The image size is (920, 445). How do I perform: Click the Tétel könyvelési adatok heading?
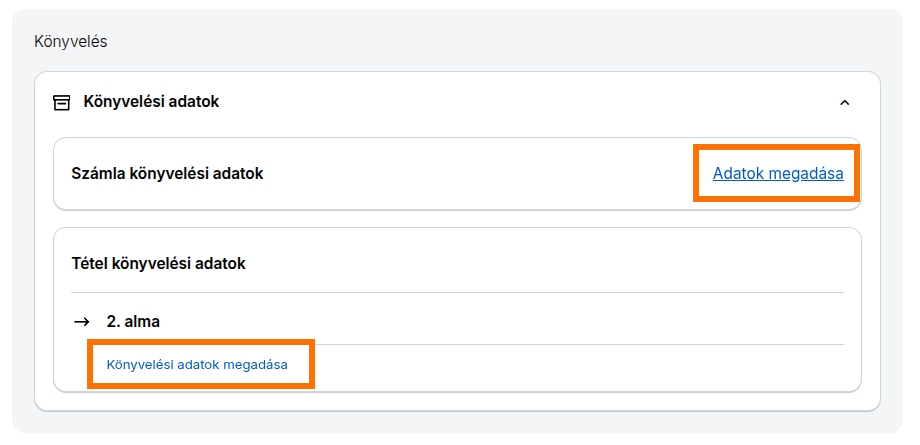pyautogui.click(x=158, y=264)
